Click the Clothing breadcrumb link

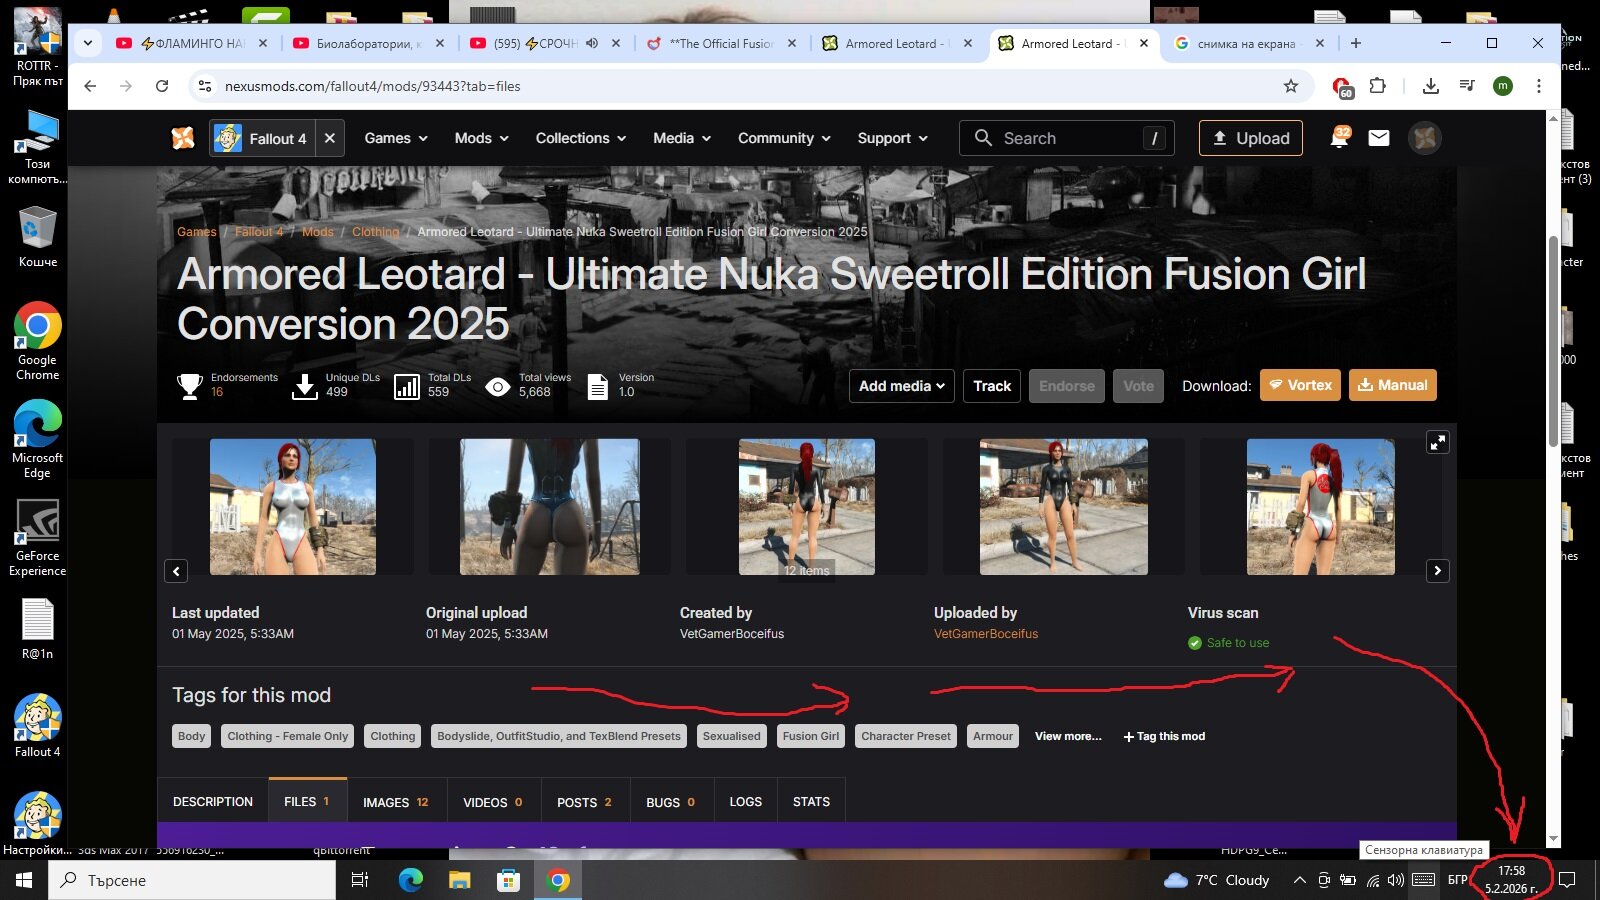[375, 232]
